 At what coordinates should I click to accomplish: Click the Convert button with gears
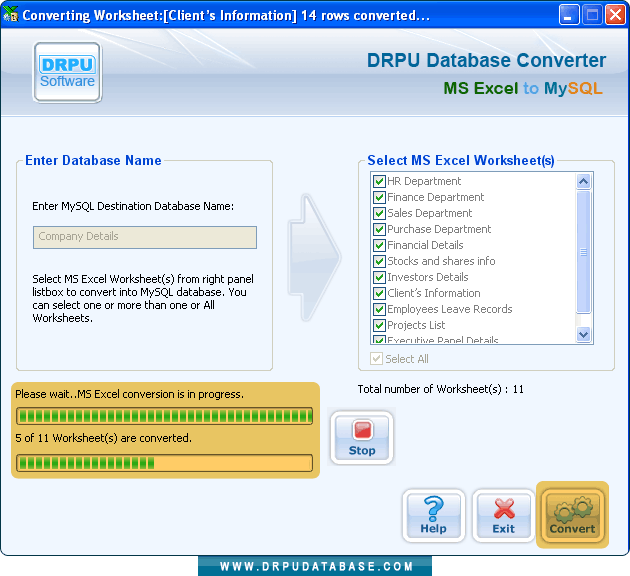(572, 515)
